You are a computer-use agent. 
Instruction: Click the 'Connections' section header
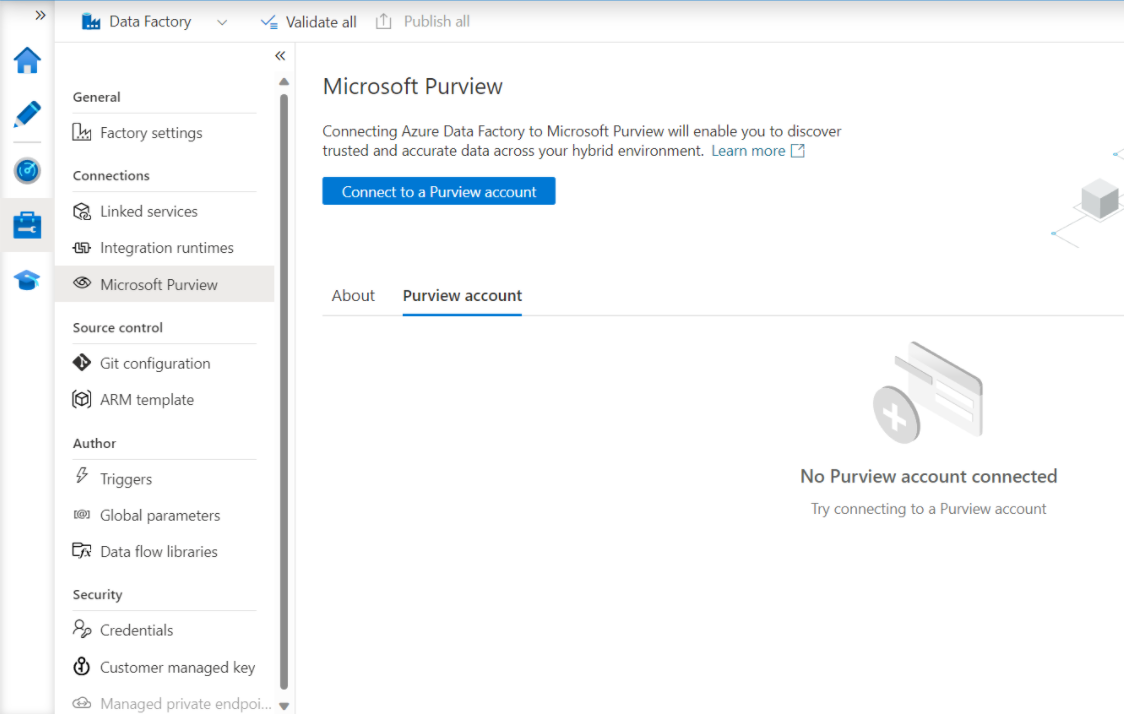point(111,176)
